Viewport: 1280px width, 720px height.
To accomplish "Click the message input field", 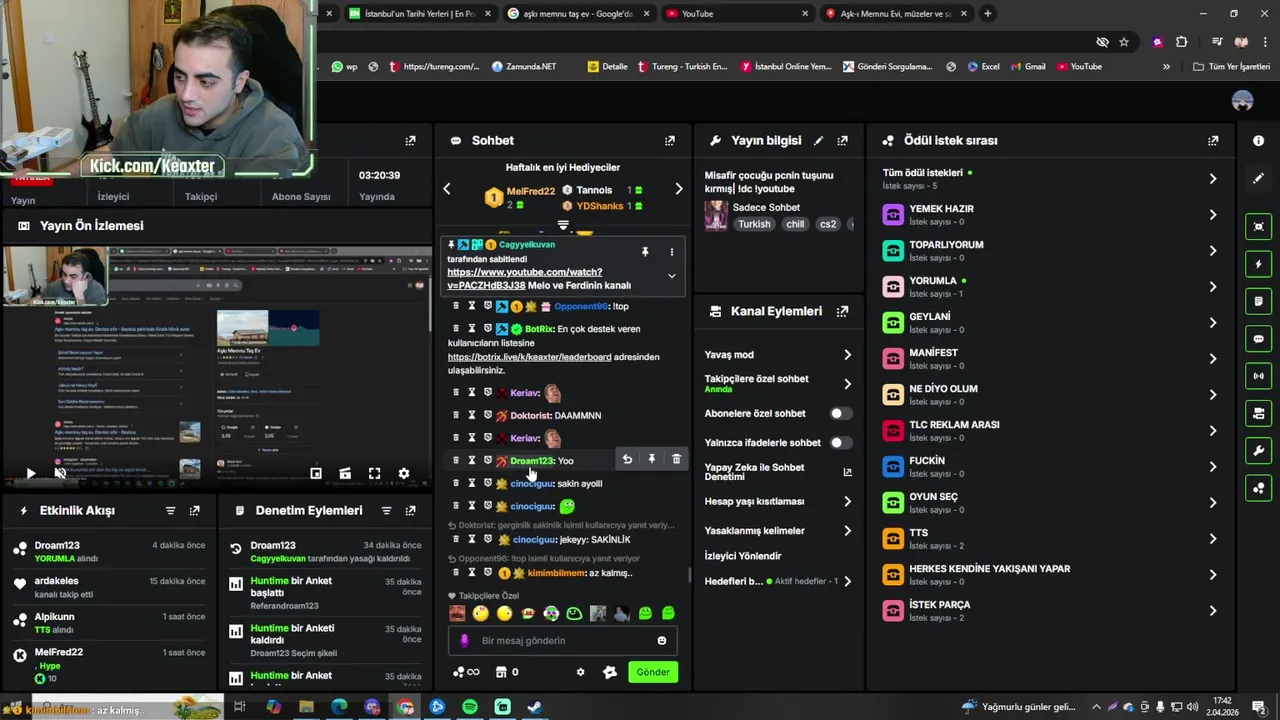I will coord(564,641).
